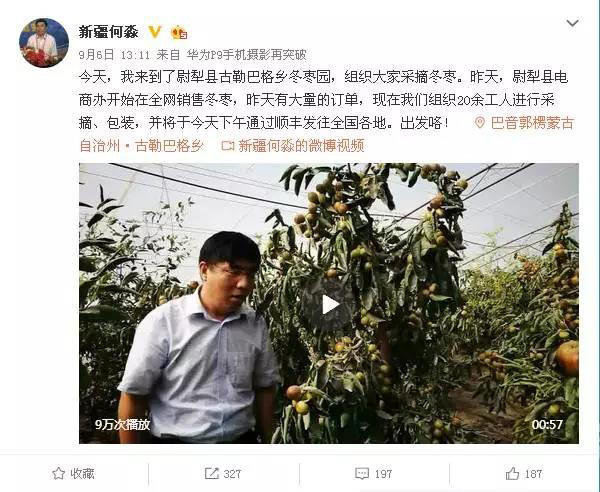The height and width of the screenshot is (492, 600).
Task: Play the jujube orchard video
Action: tap(329, 304)
